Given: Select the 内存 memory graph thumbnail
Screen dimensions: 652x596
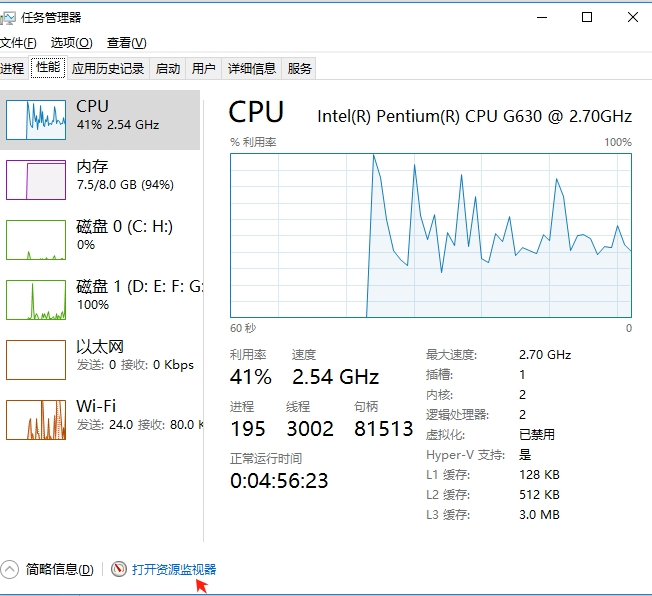Looking at the screenshot, I should 36,180.
